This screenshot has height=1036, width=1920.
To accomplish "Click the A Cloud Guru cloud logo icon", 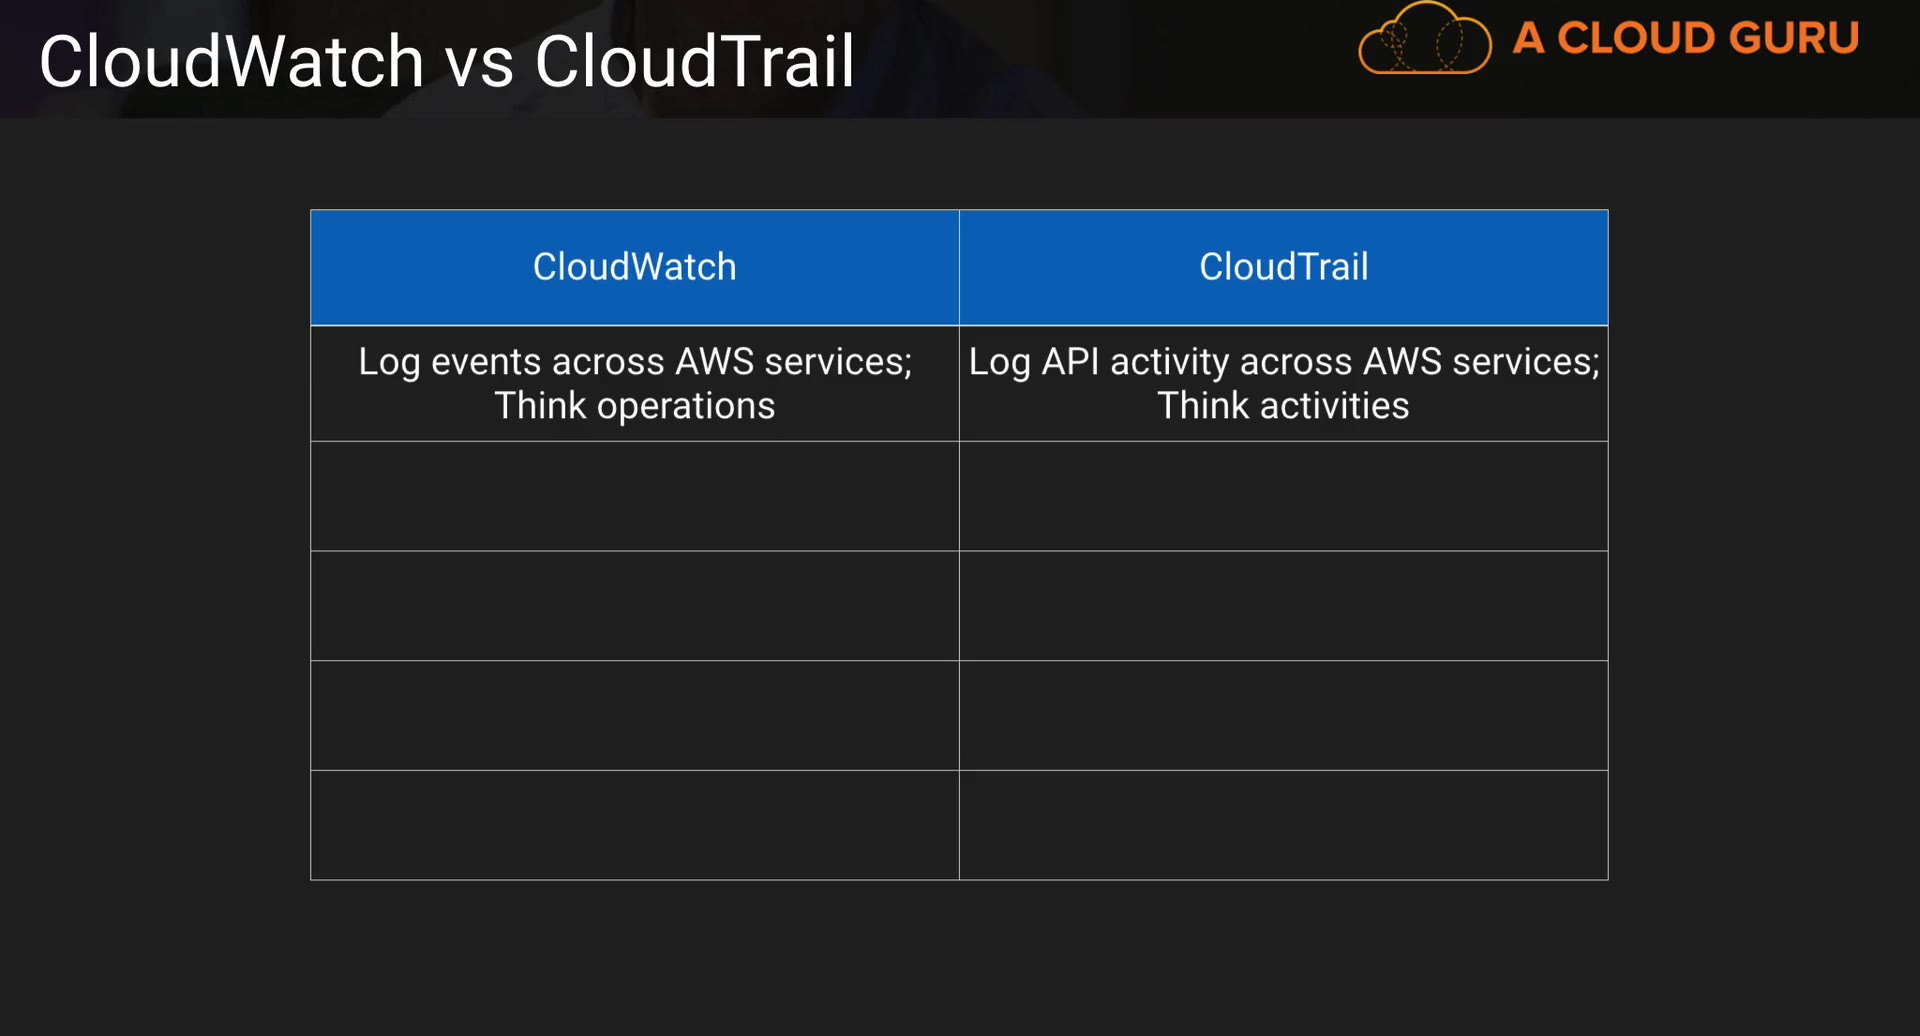I will [x=1424, y=40].
